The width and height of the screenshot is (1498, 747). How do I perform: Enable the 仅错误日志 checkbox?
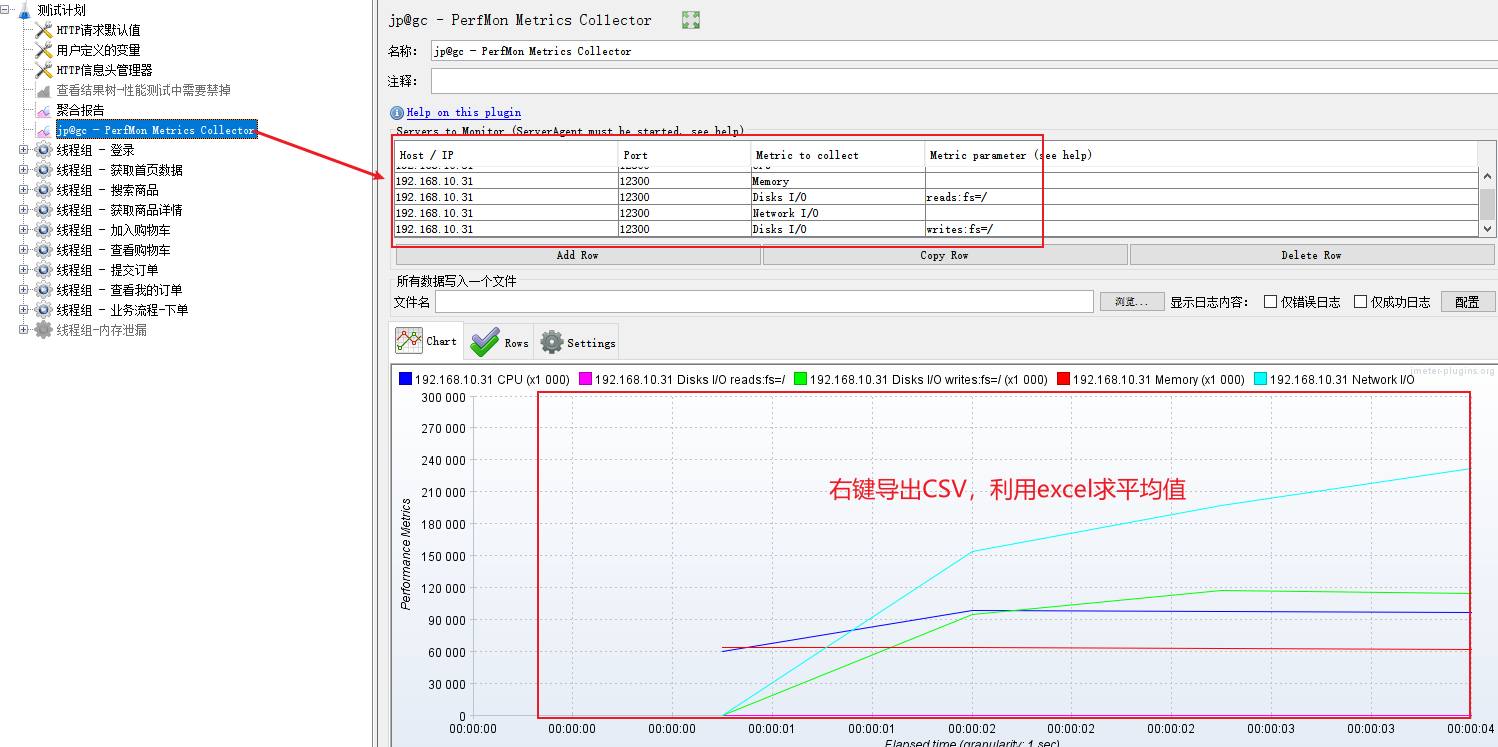coord(1270,302)
